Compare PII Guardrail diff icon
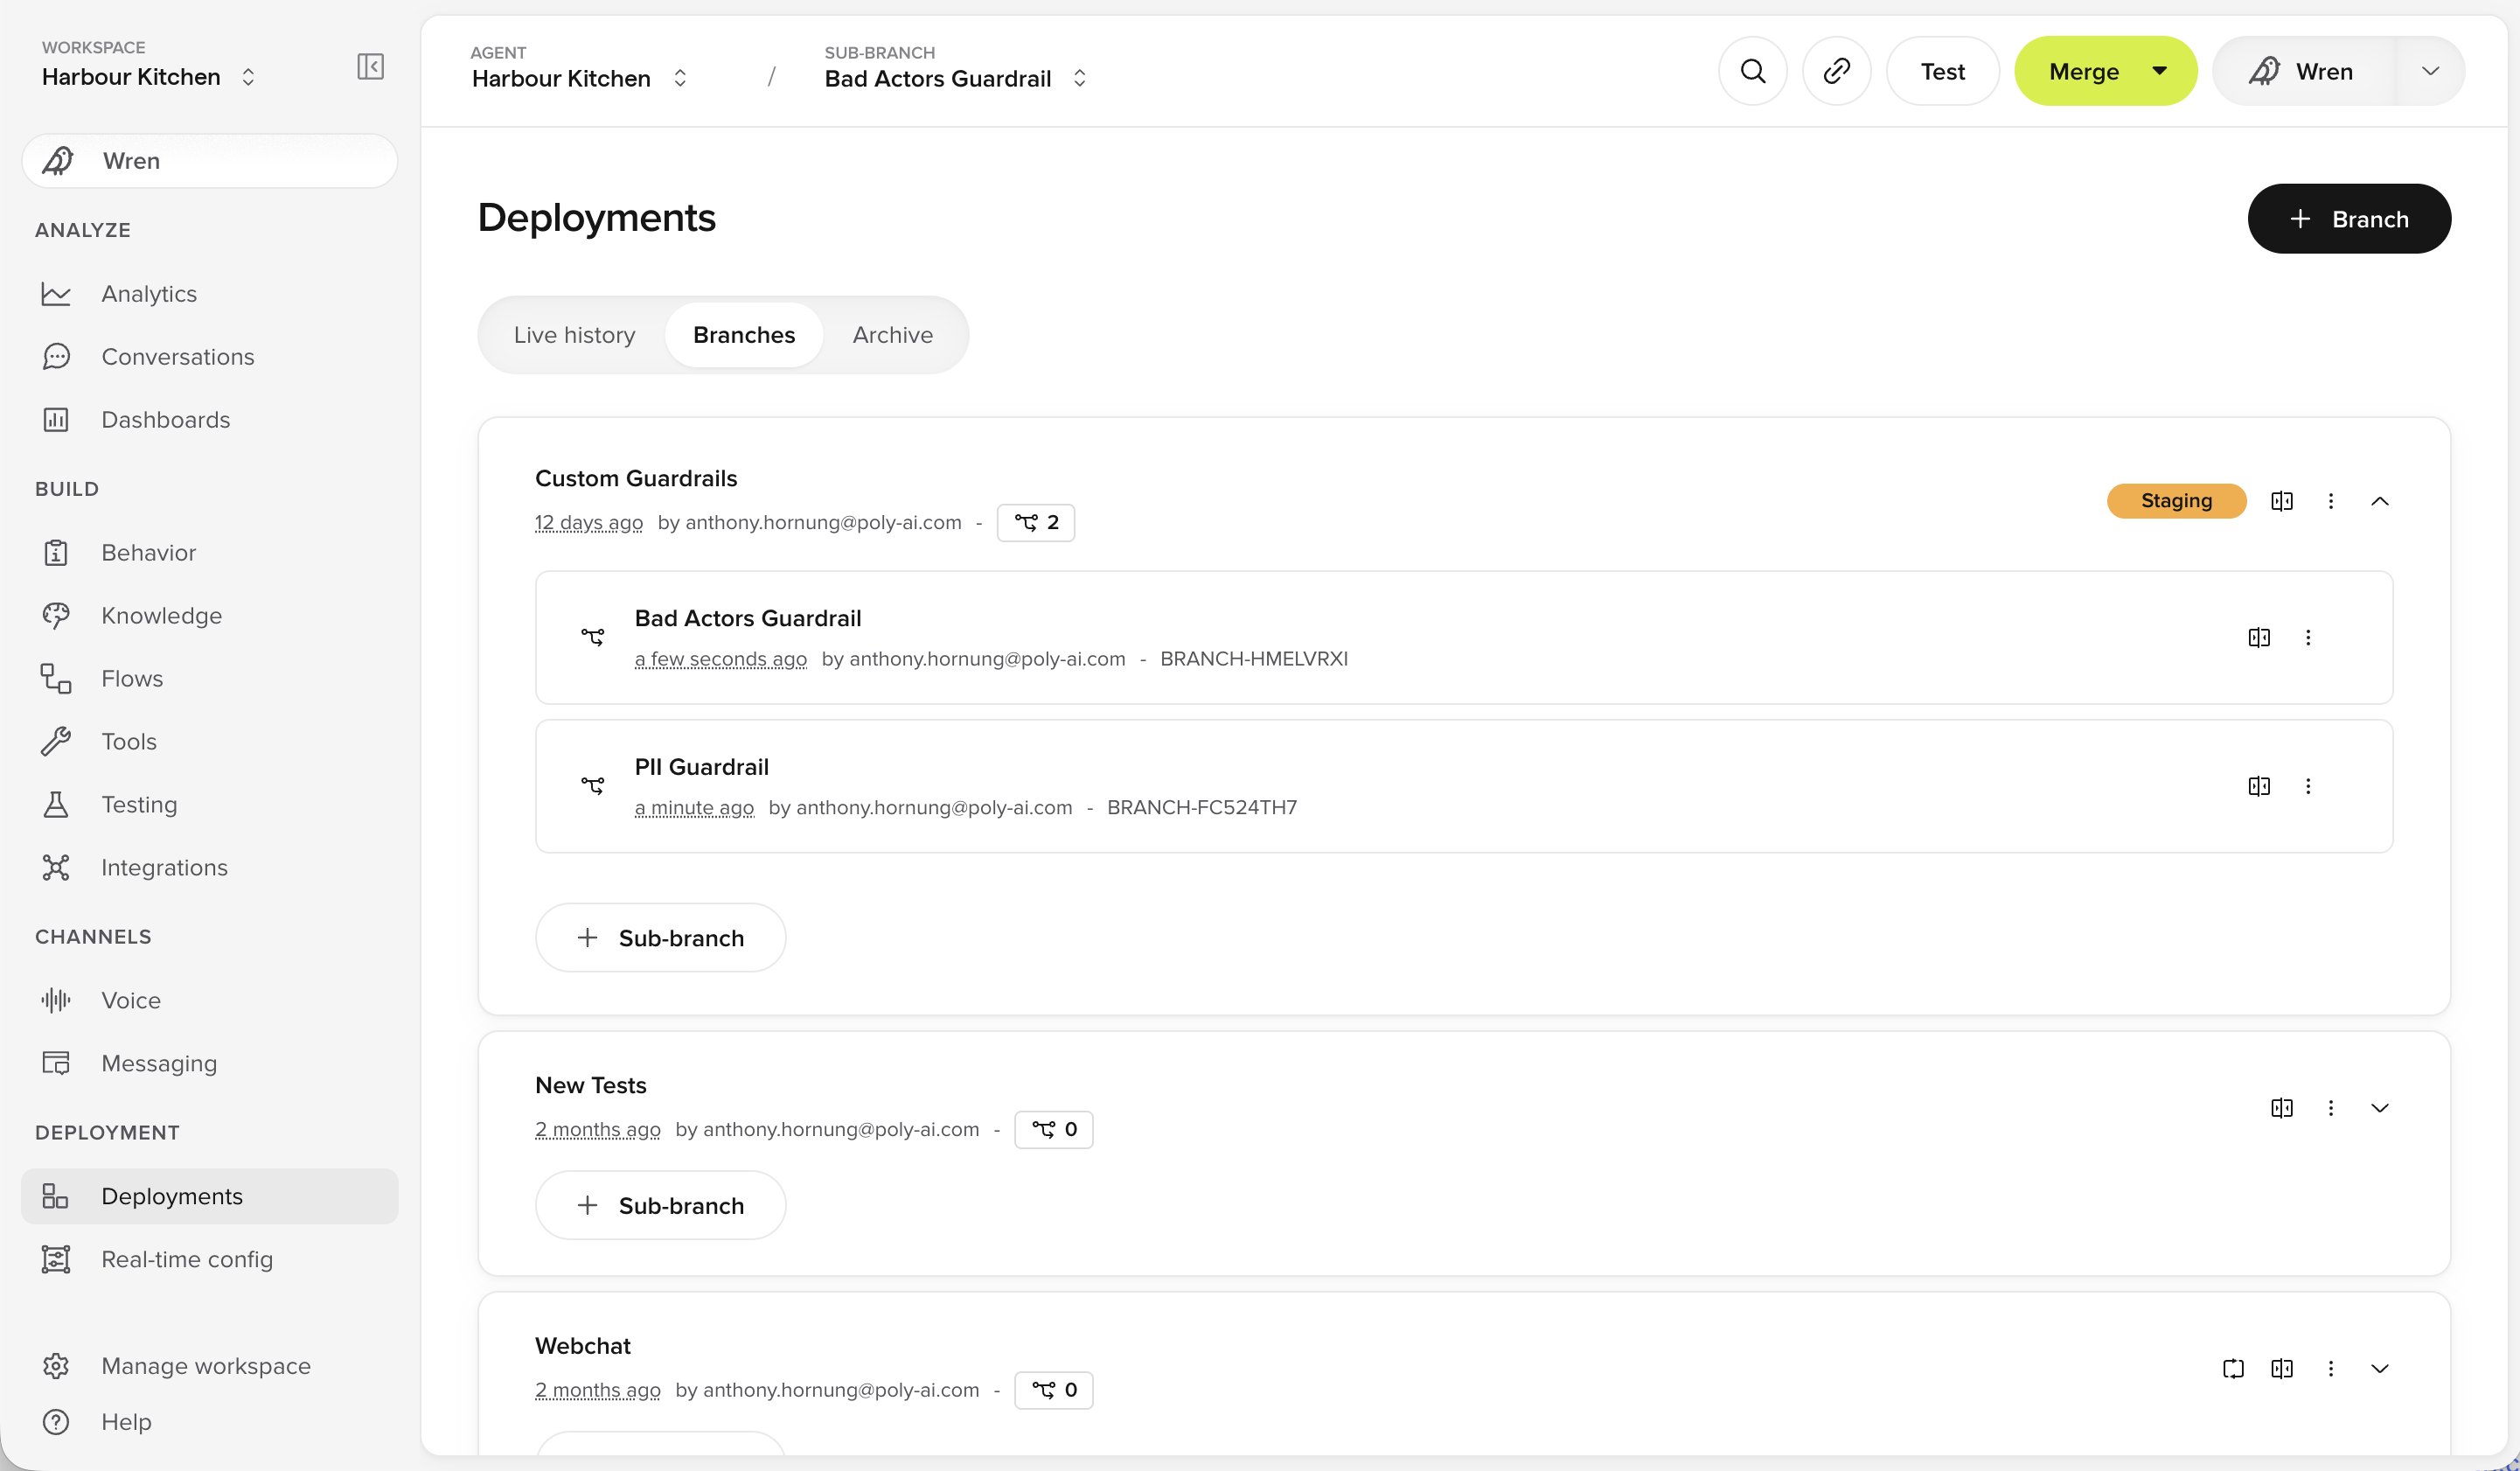Image resolution: width=2520 pixels, height=1471 pixels. coord(2258,787)
